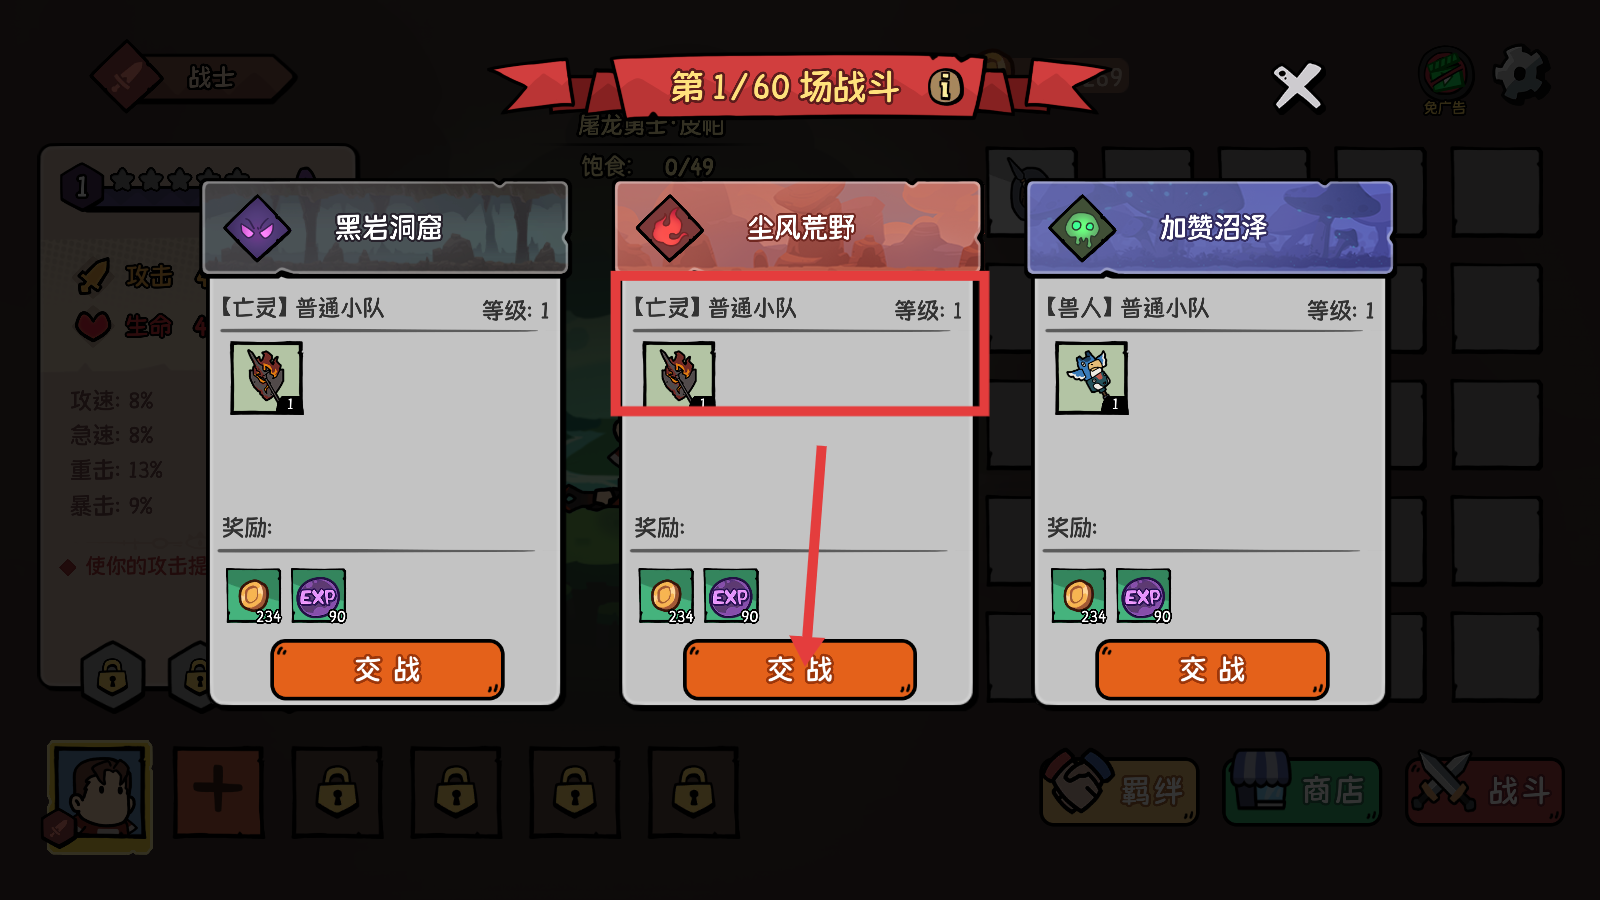Select the purple demon icon of 黑岩洞窟
Viewport: 1600px width, 900px height.
pyautogui.click(x=257, y=229)
